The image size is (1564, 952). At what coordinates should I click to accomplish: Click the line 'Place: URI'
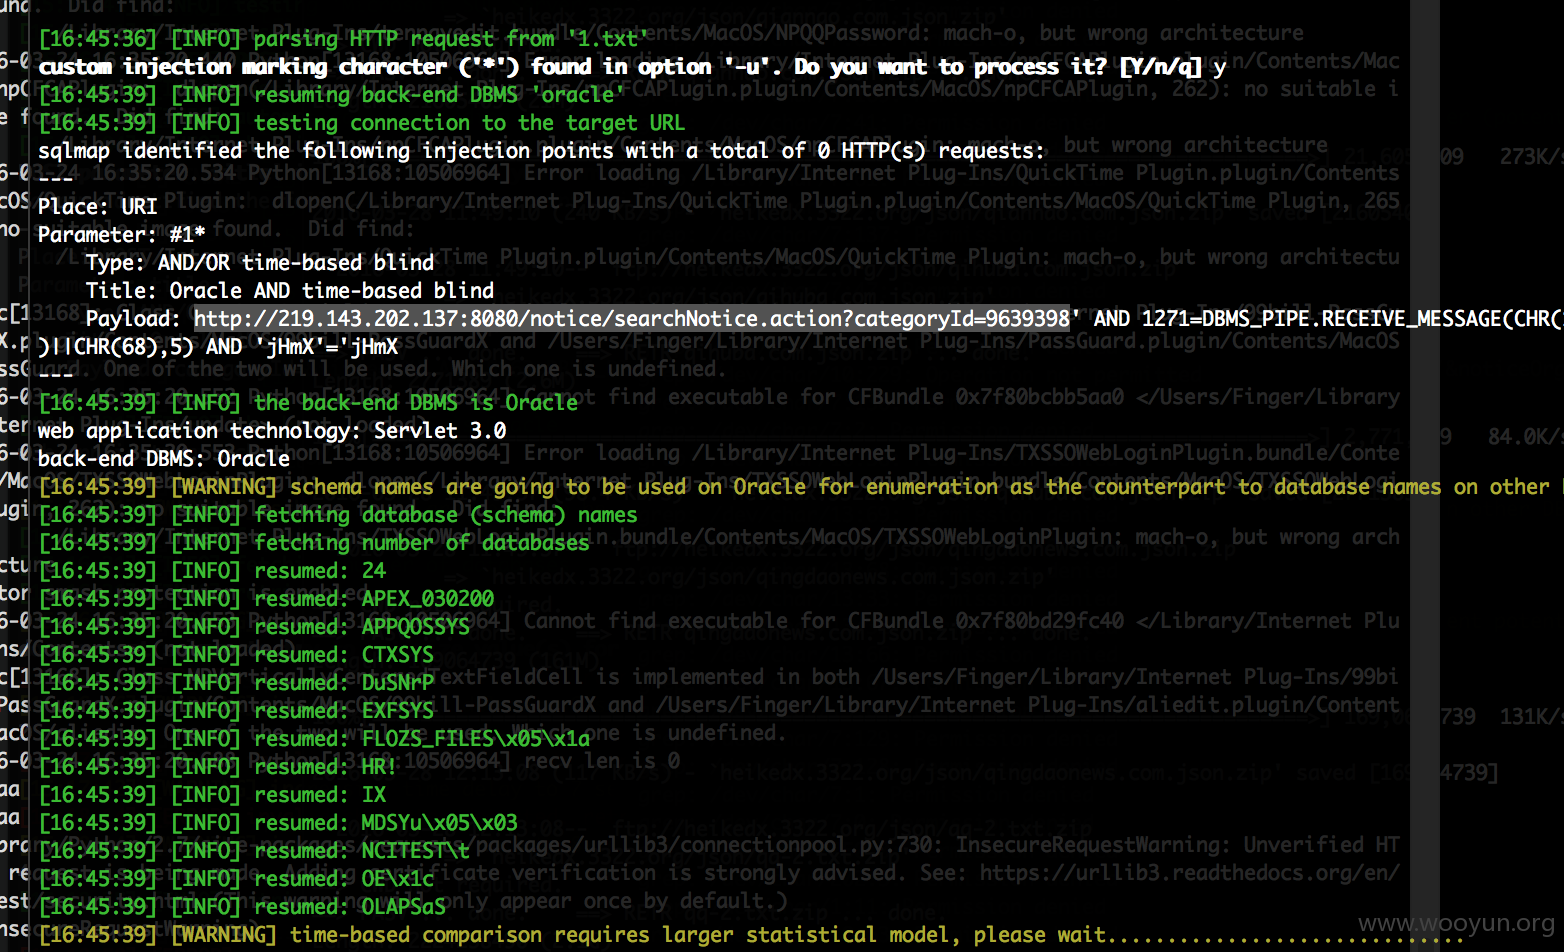pyautogui.click(x=98, y=206)
